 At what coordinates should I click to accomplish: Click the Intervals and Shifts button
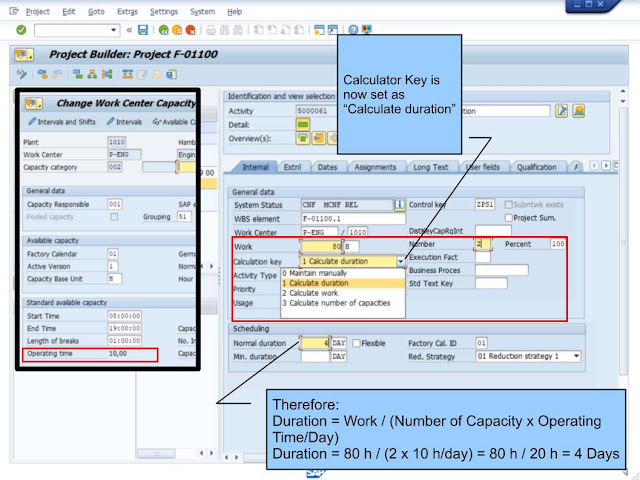pos(62,122)
